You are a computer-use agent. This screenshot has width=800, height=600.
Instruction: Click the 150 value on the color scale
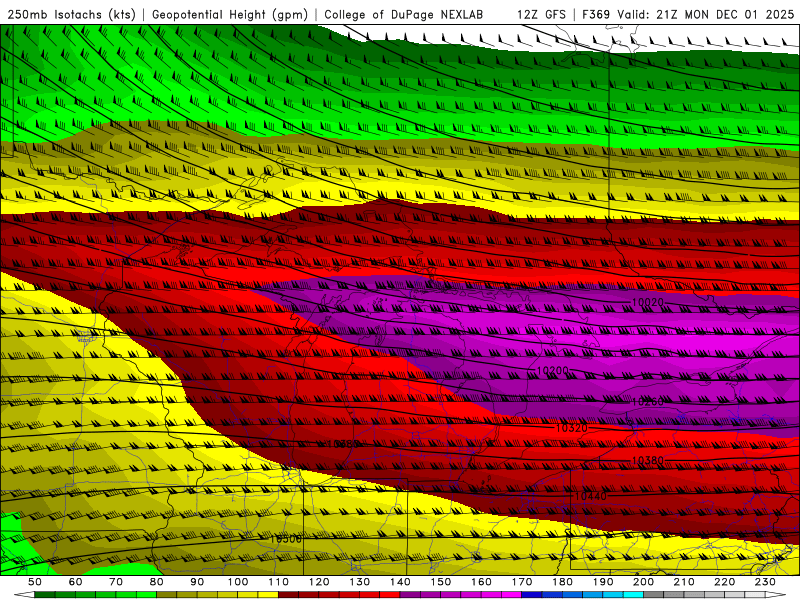[x=441, y=582]
